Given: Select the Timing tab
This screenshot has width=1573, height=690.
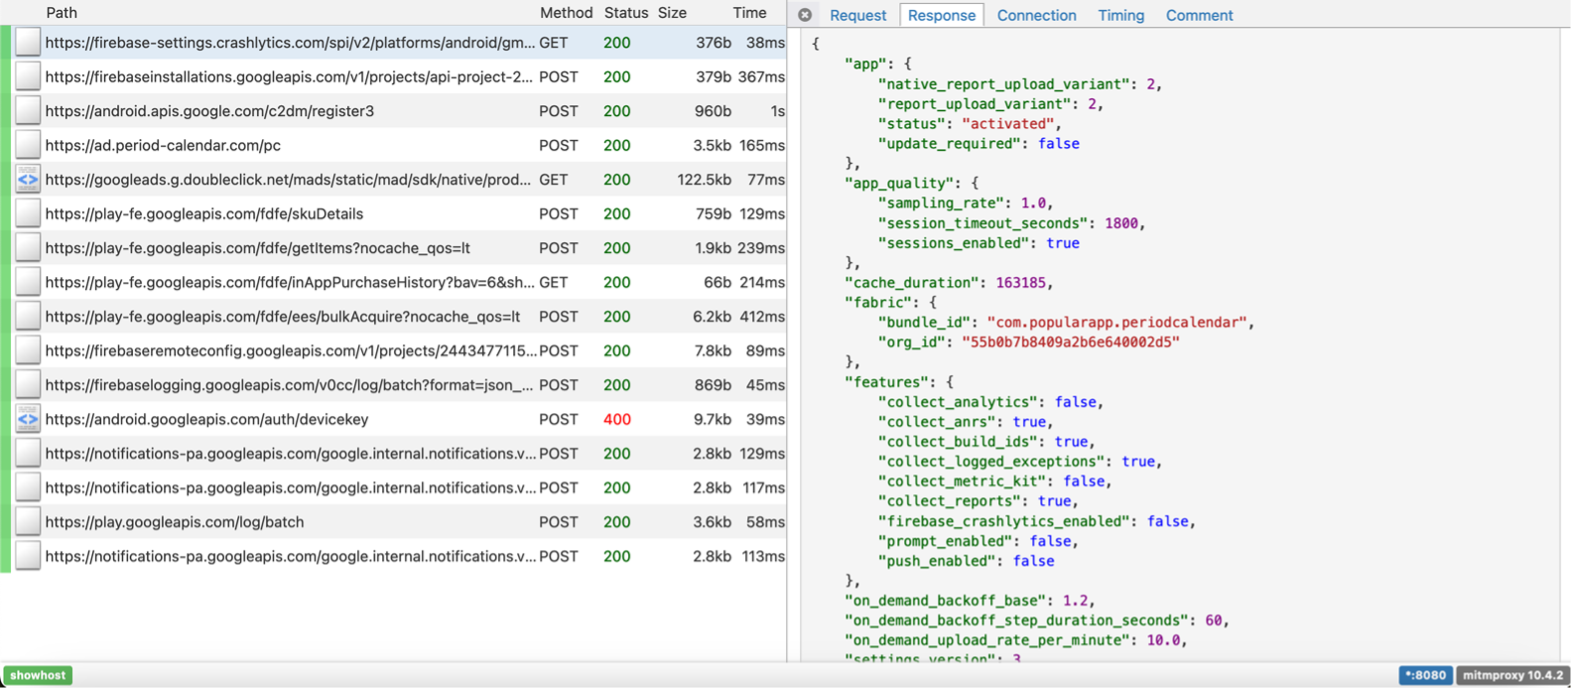Looking at the screenshot, I should click(x=1120, y=15).
